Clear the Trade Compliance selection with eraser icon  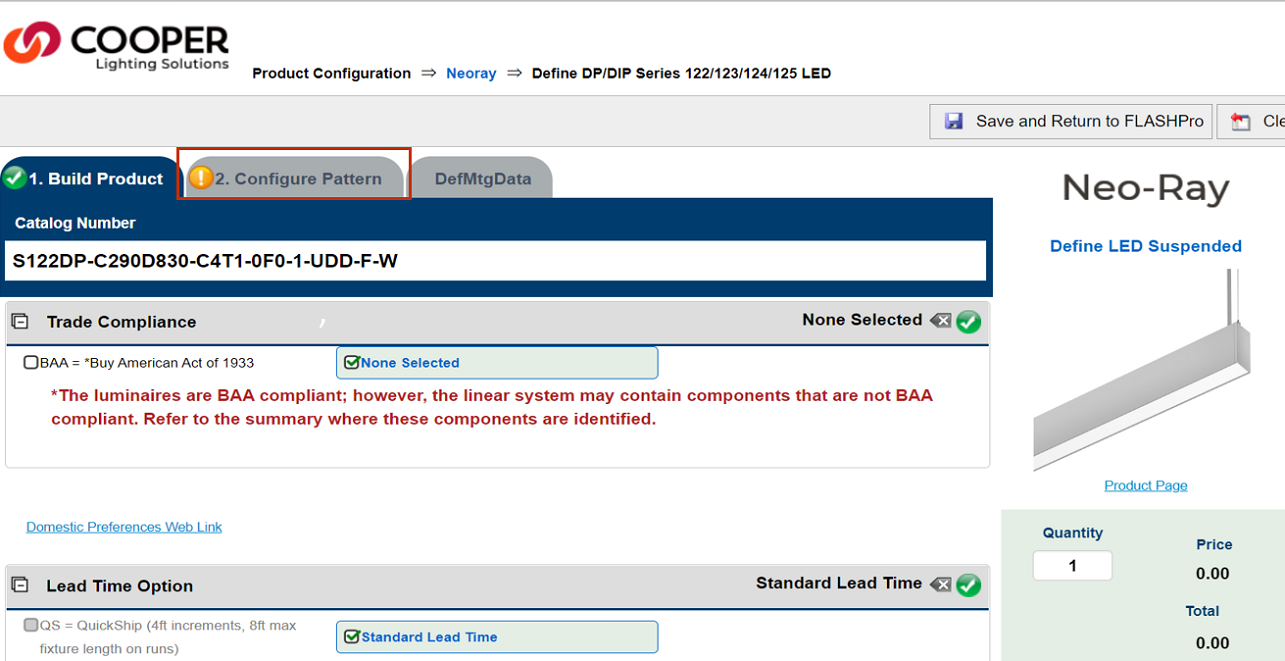(940, 321)
